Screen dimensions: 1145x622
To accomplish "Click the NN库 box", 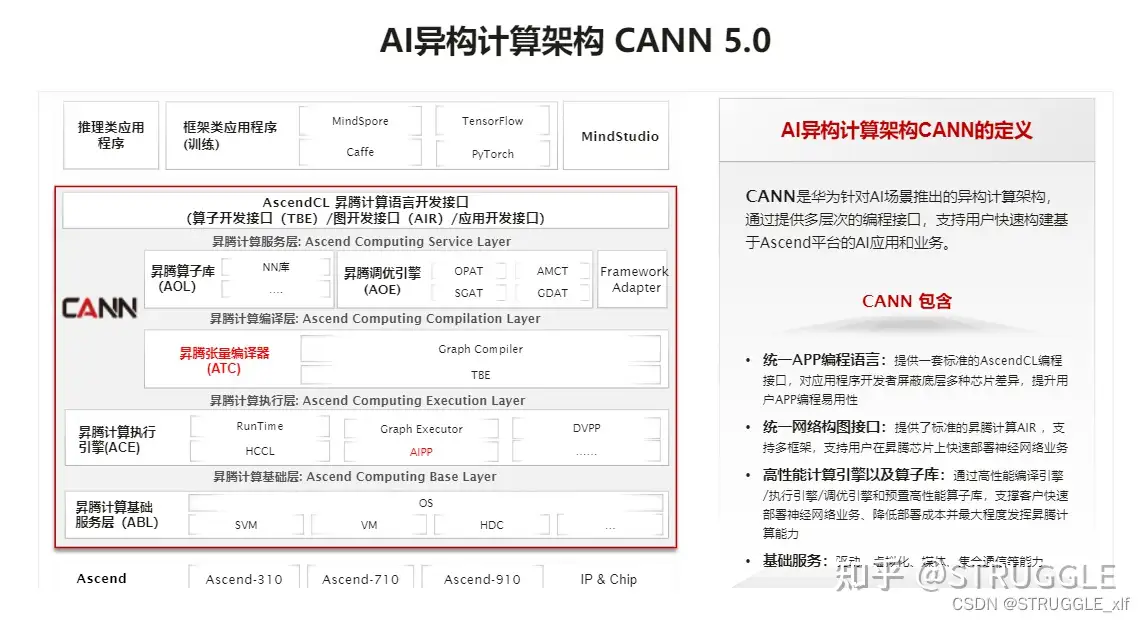I will click(x=275, y=267).
